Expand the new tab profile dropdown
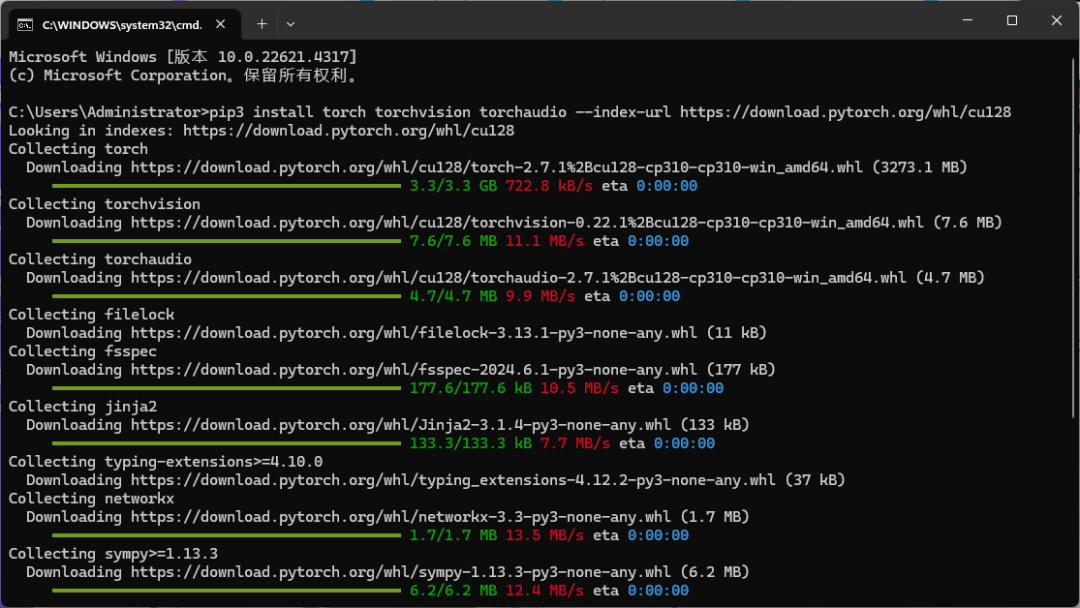 tap(290, 23)
